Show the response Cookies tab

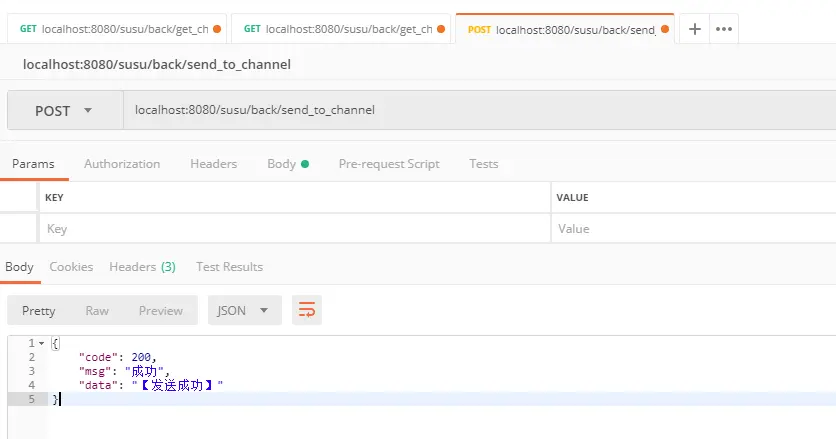[71, 267]
